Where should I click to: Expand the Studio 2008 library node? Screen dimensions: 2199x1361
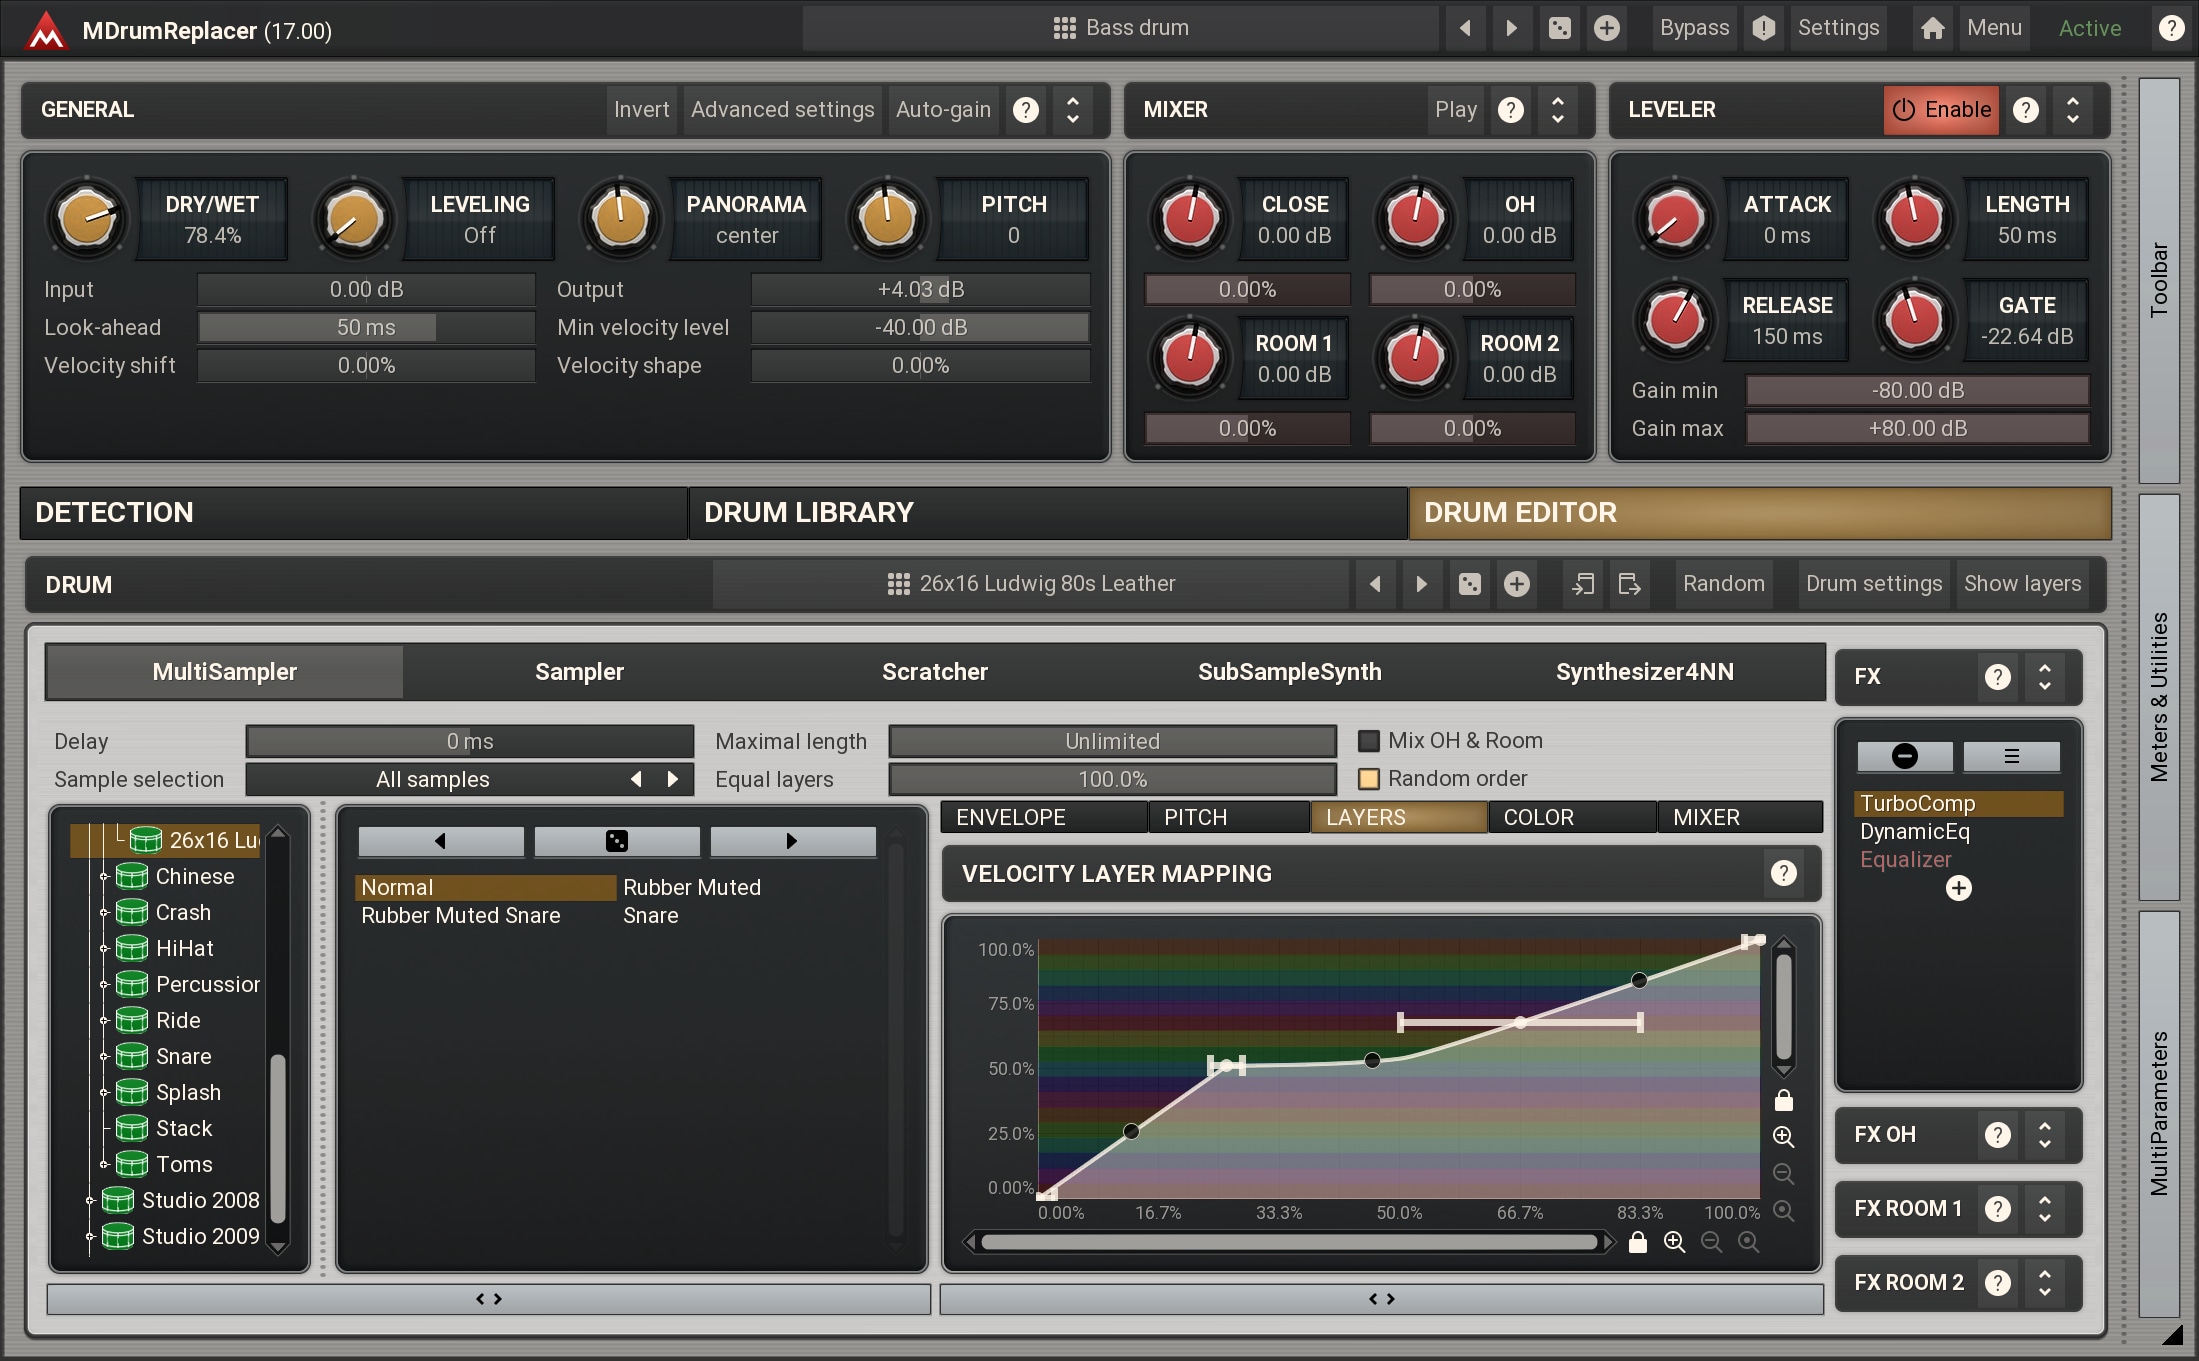coord(89,1200)
